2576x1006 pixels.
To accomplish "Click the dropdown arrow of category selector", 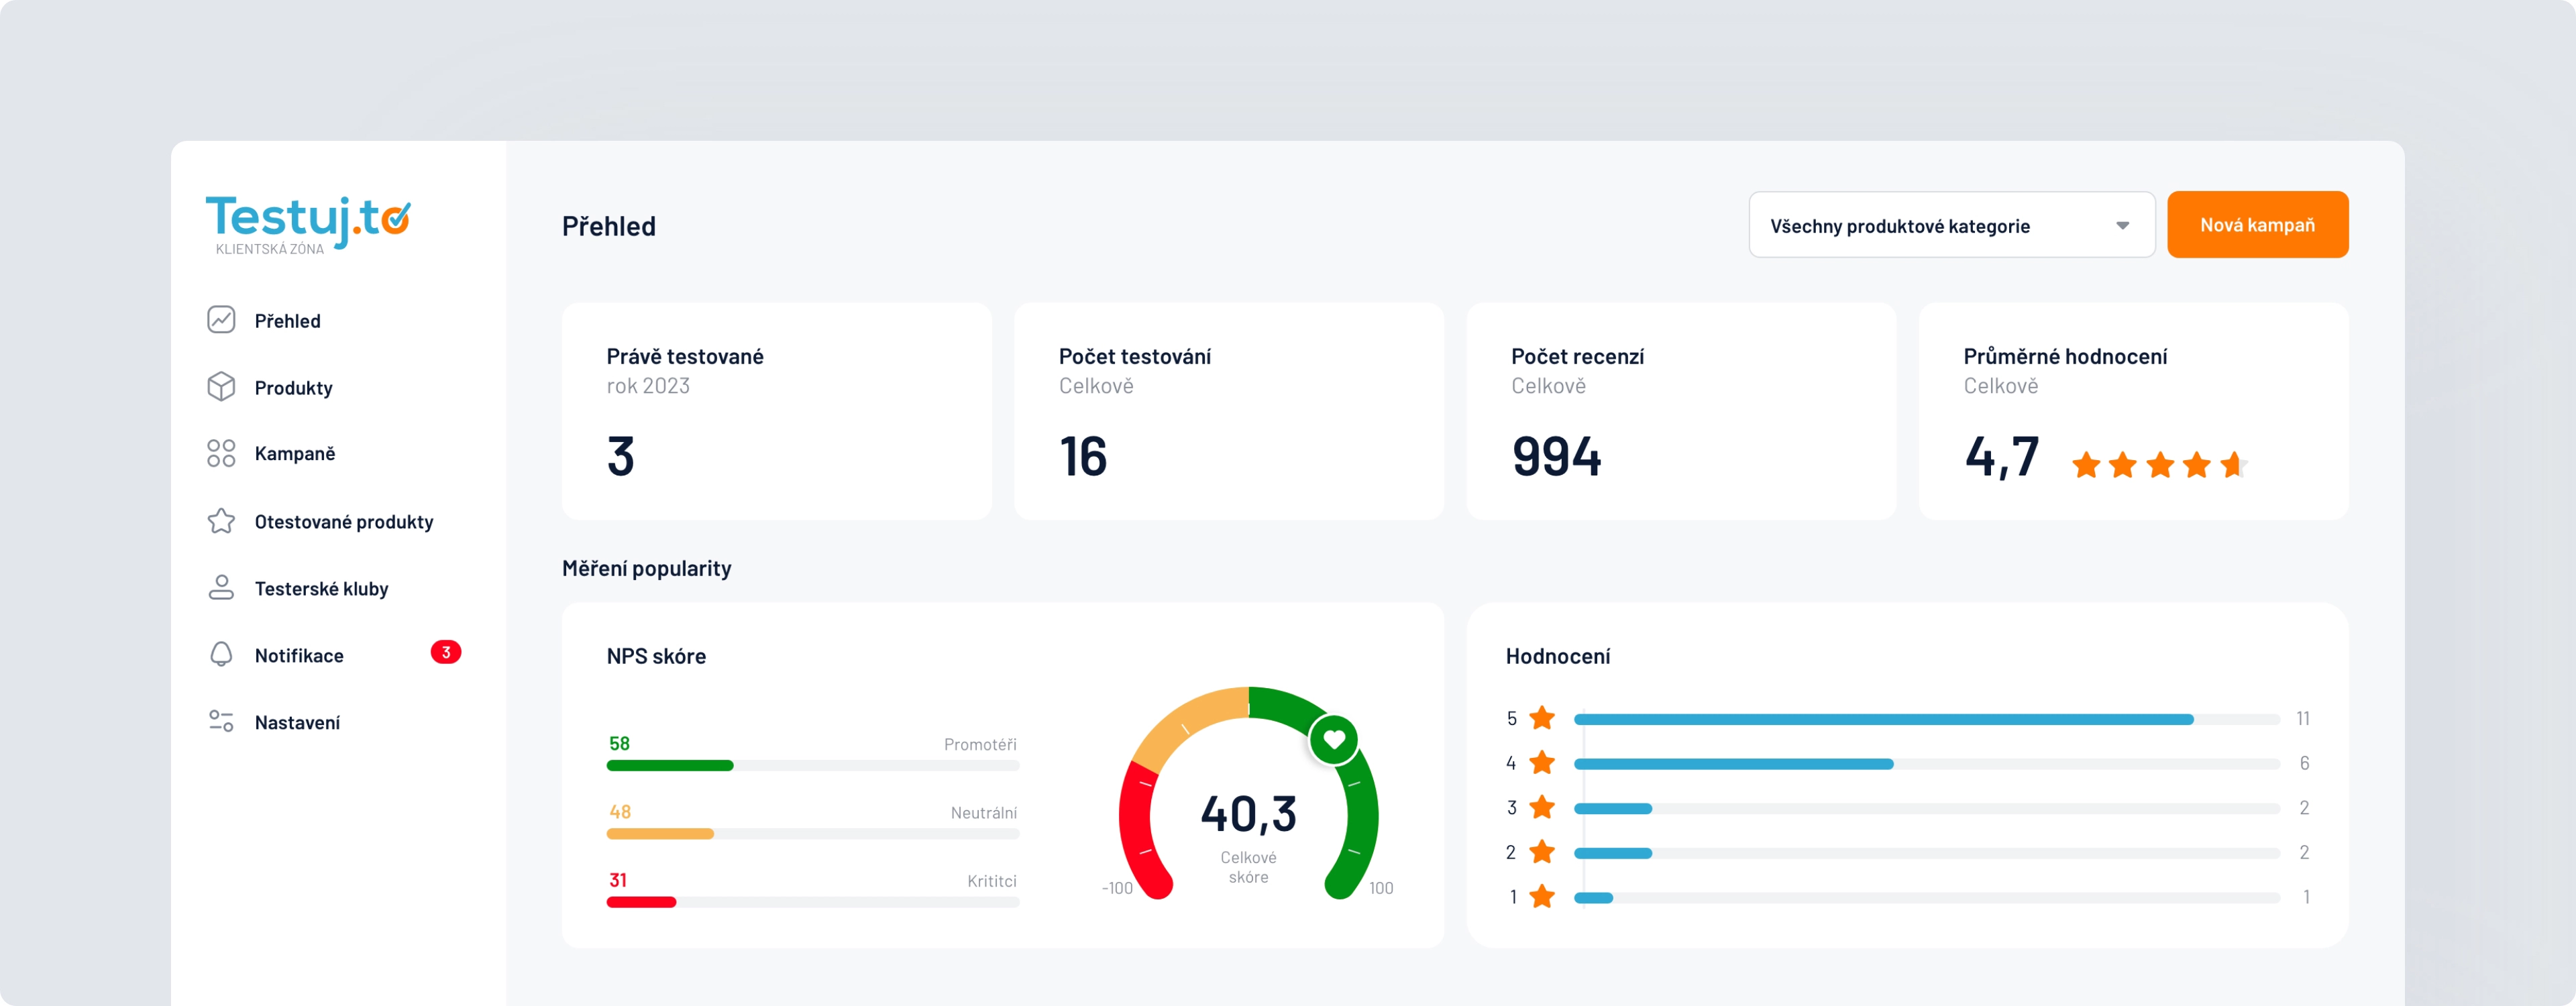I will [2122, 226].
